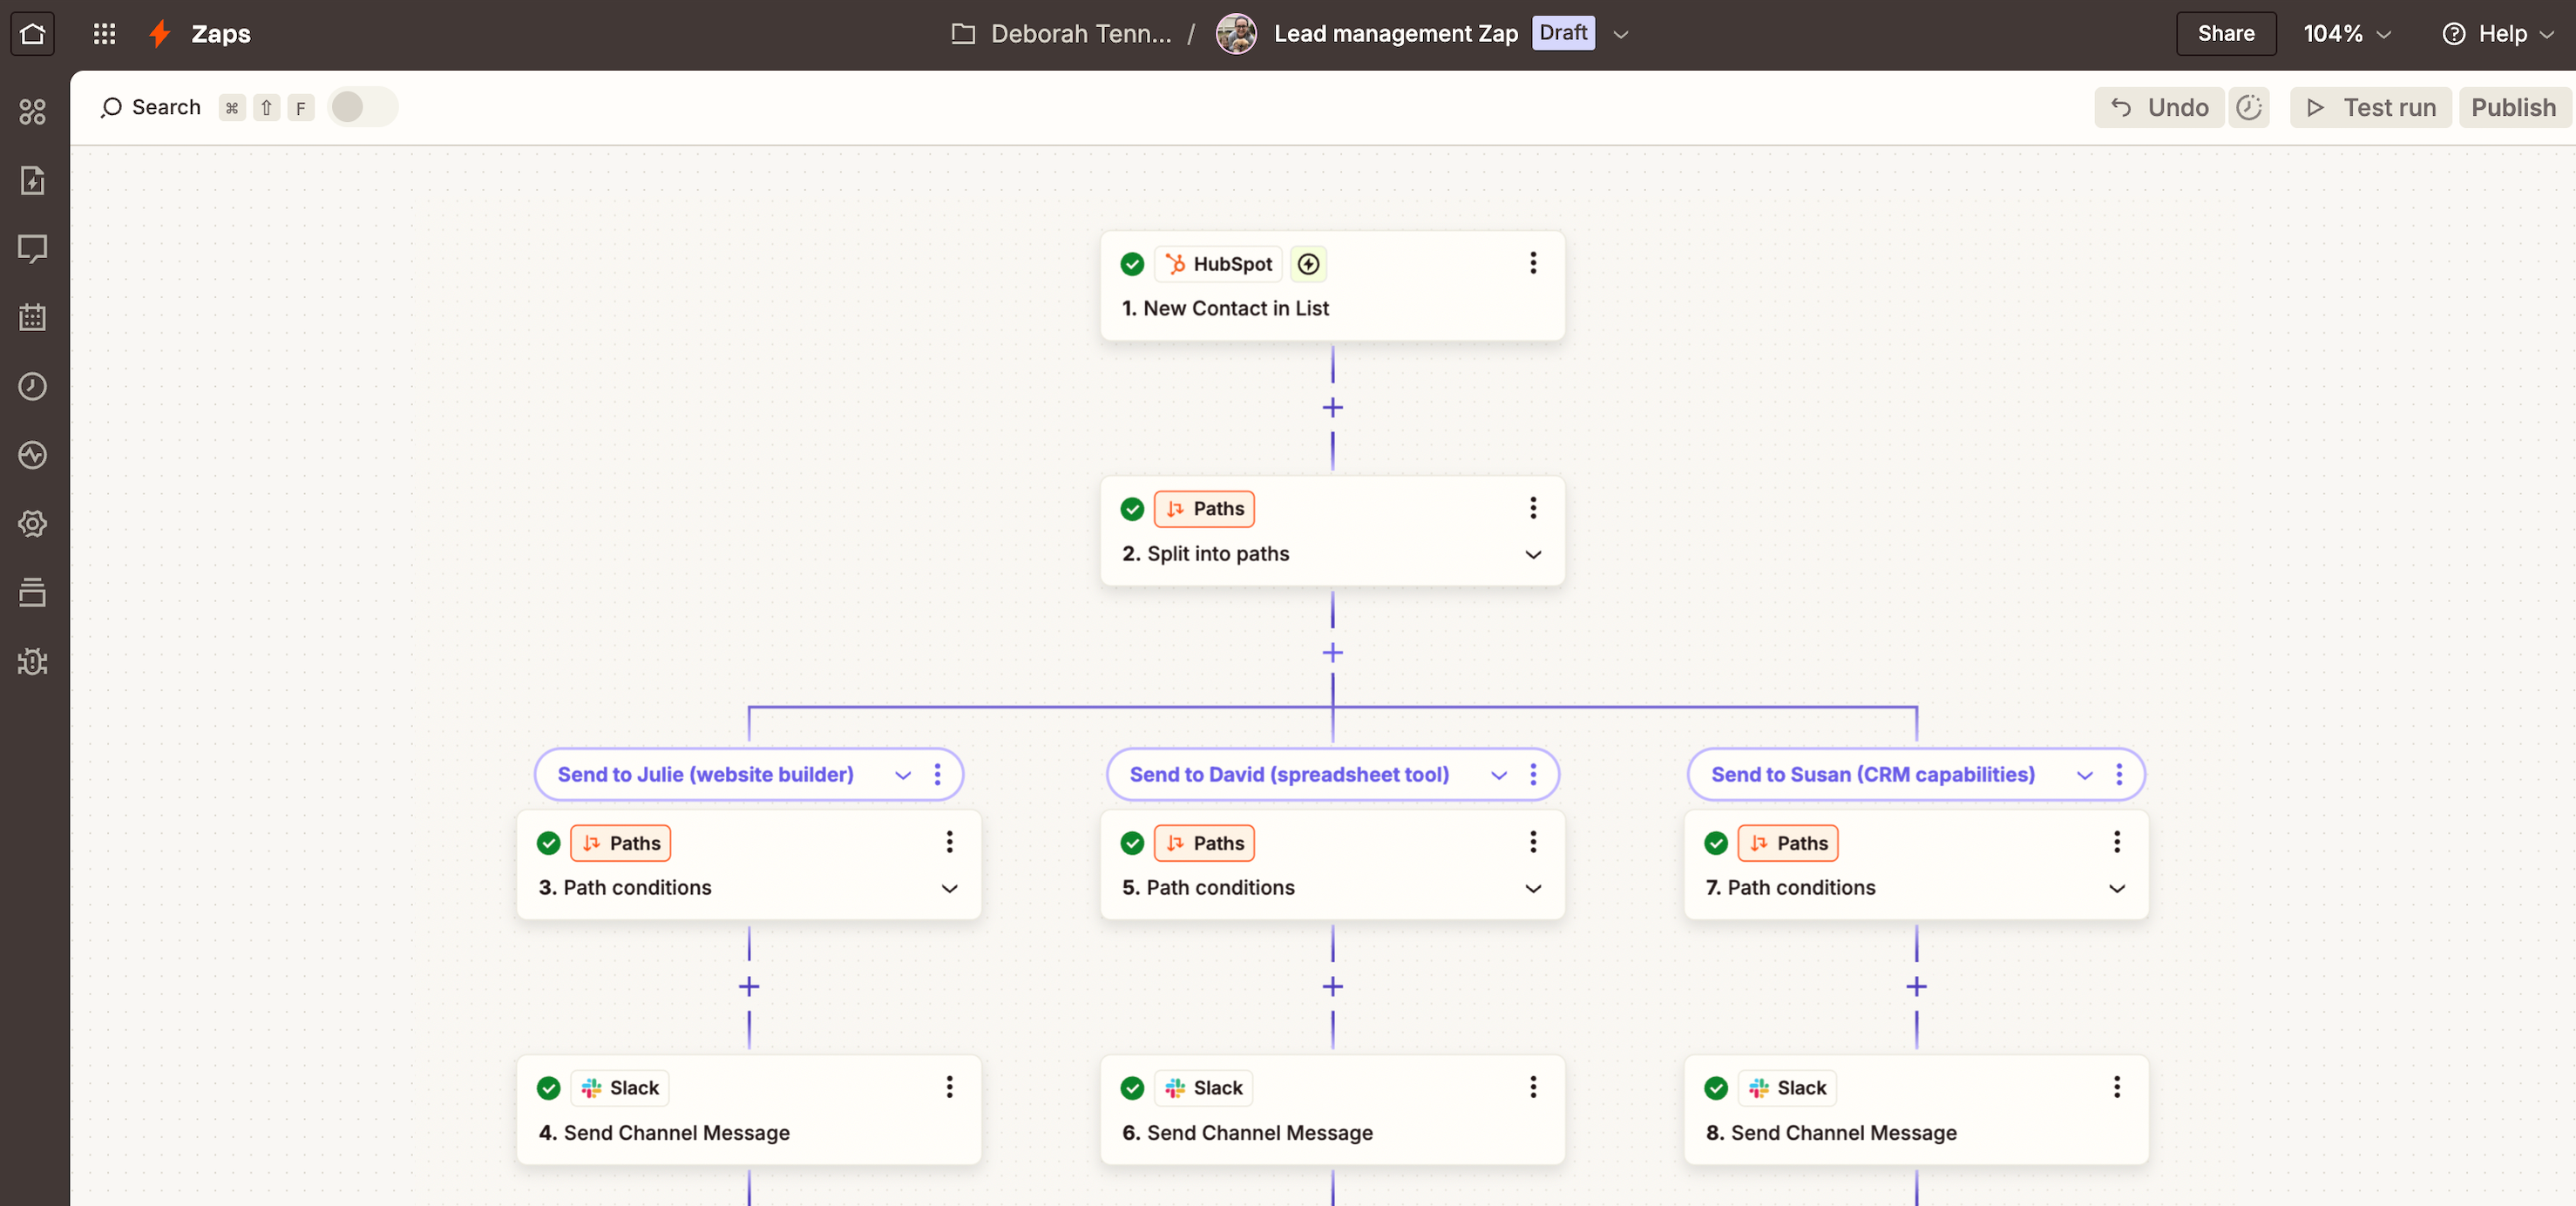Expand the Split into paths step
Image resolution: width=2576 pixels, height=1206 pixels.
click(x=1532, y=555)
